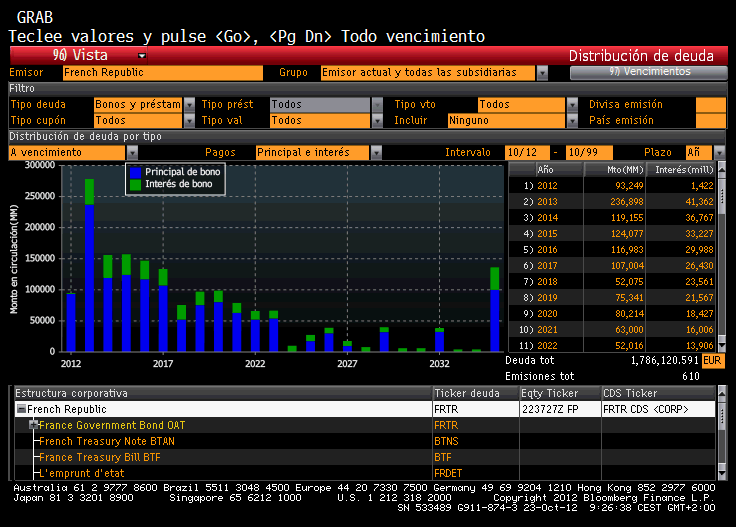This screenshot has height=527, width=736.
Task: Open the Grupo dropdown arrow
Action: [x=542, y=73]
